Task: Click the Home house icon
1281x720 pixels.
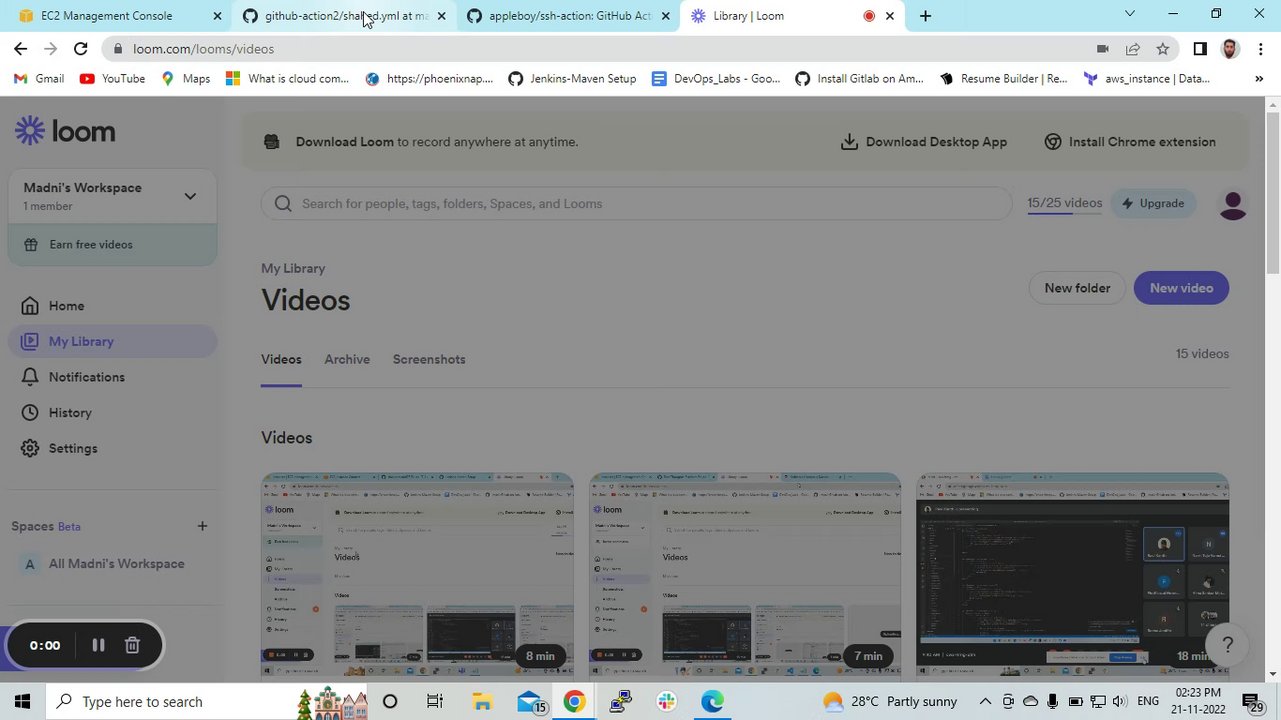Action: 30,306
